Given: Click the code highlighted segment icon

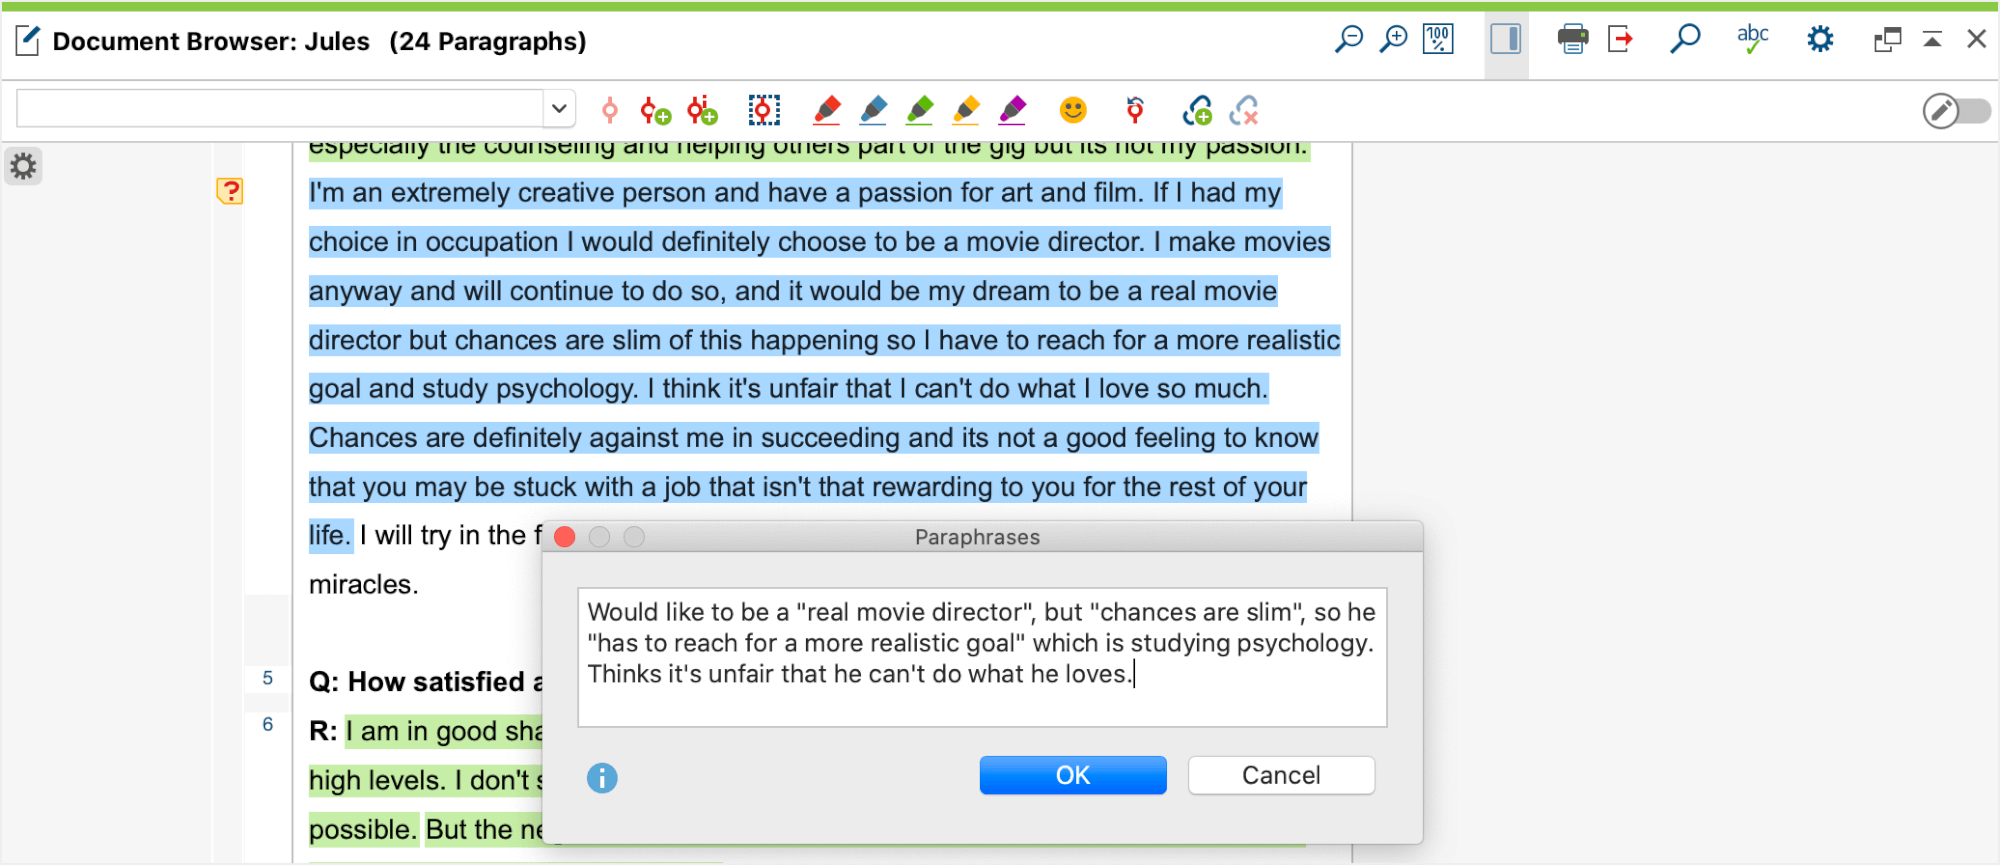Looking at the screenshot, I should click(609, 110).
